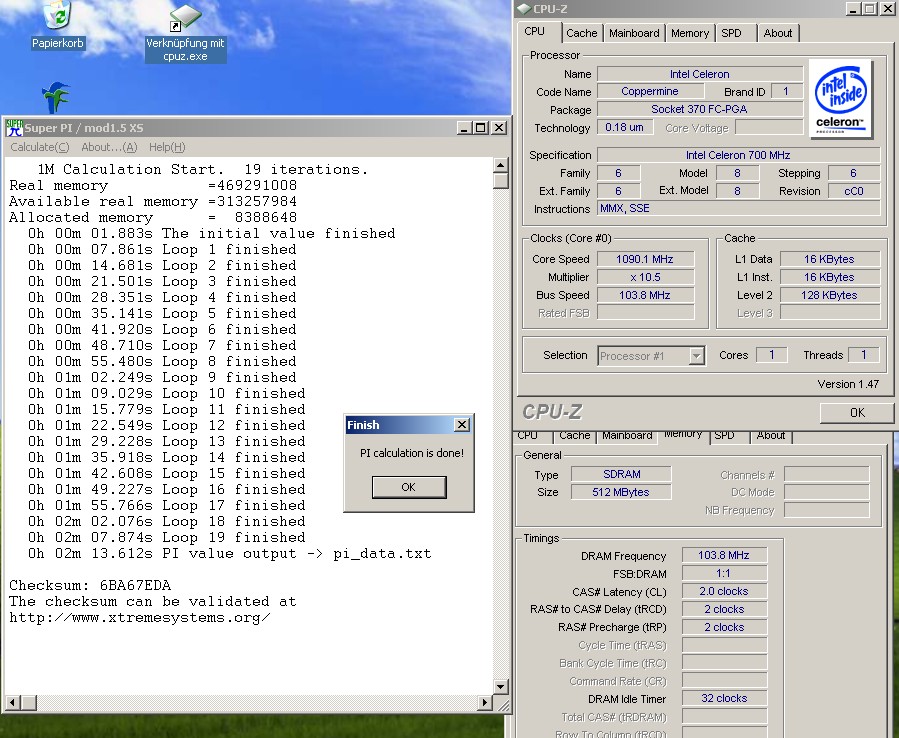This screenshot has height=738, width=899.
Task: Click the Instructions field MMX, SSE
Action: tap(738, 208)
